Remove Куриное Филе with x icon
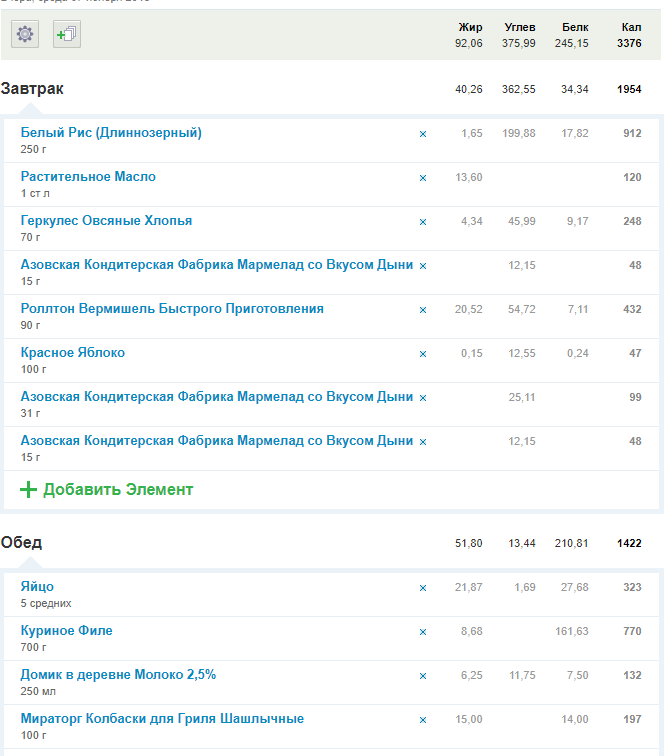 (x=422, y=632)
